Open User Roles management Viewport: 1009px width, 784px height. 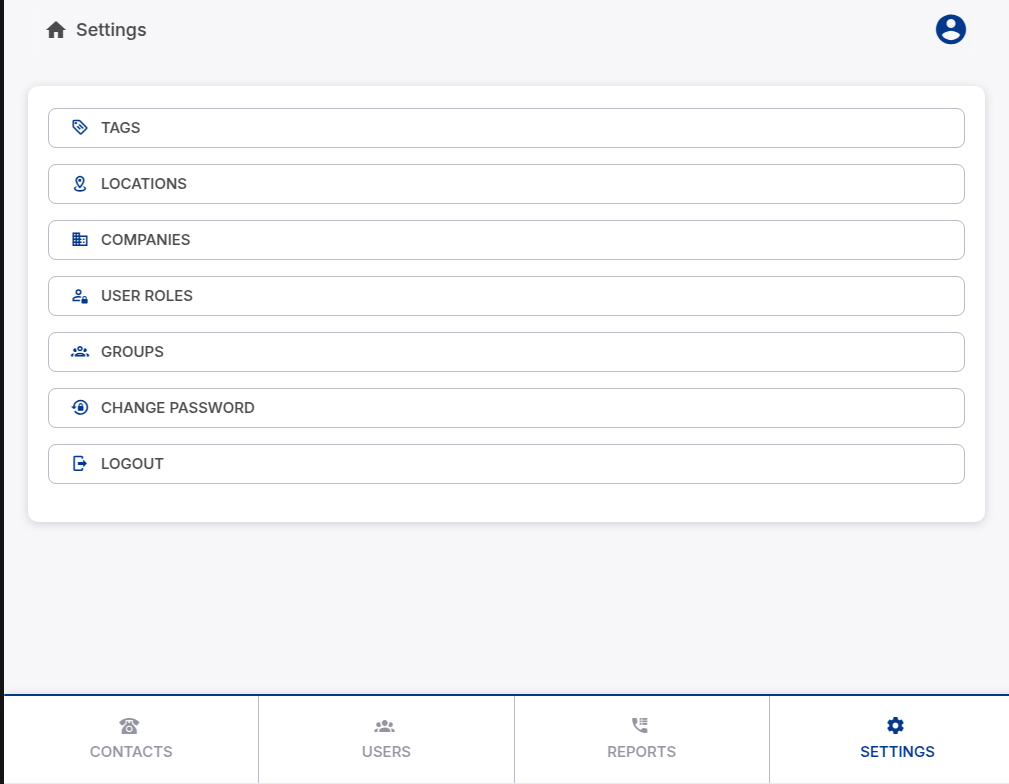506,296
